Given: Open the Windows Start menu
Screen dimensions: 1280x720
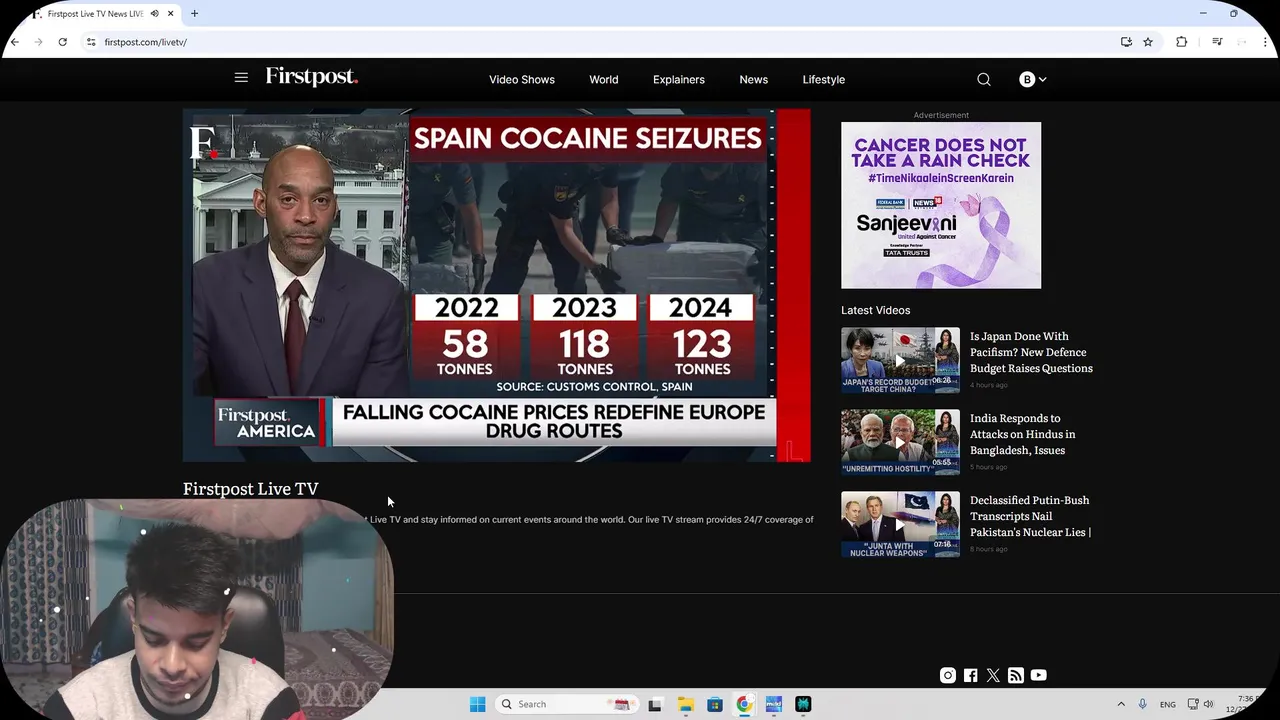Looking at the screenshot, I should pos(478,704).
